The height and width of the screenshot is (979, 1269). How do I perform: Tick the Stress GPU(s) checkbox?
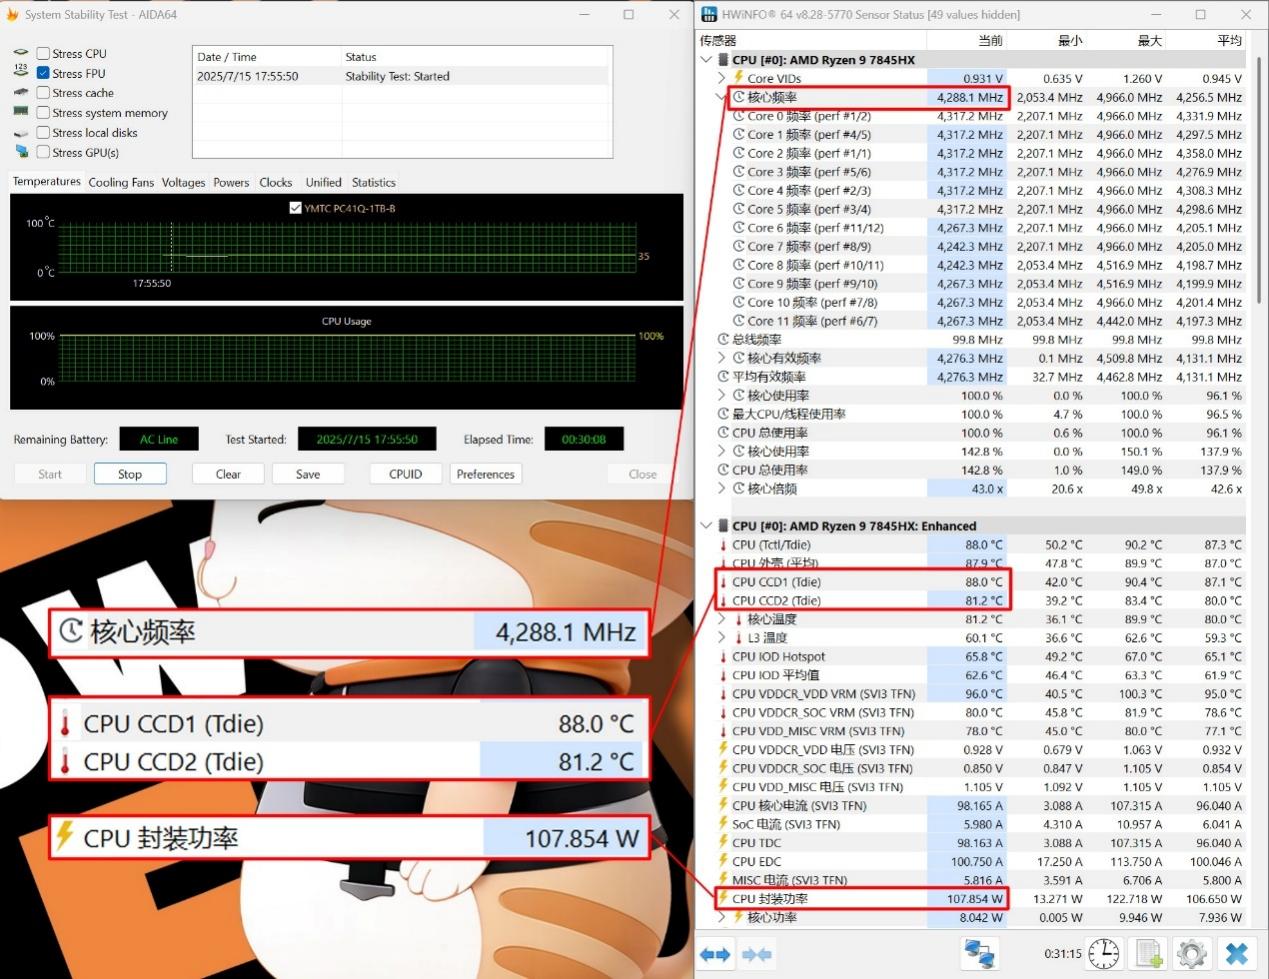[x=43, y=152]
